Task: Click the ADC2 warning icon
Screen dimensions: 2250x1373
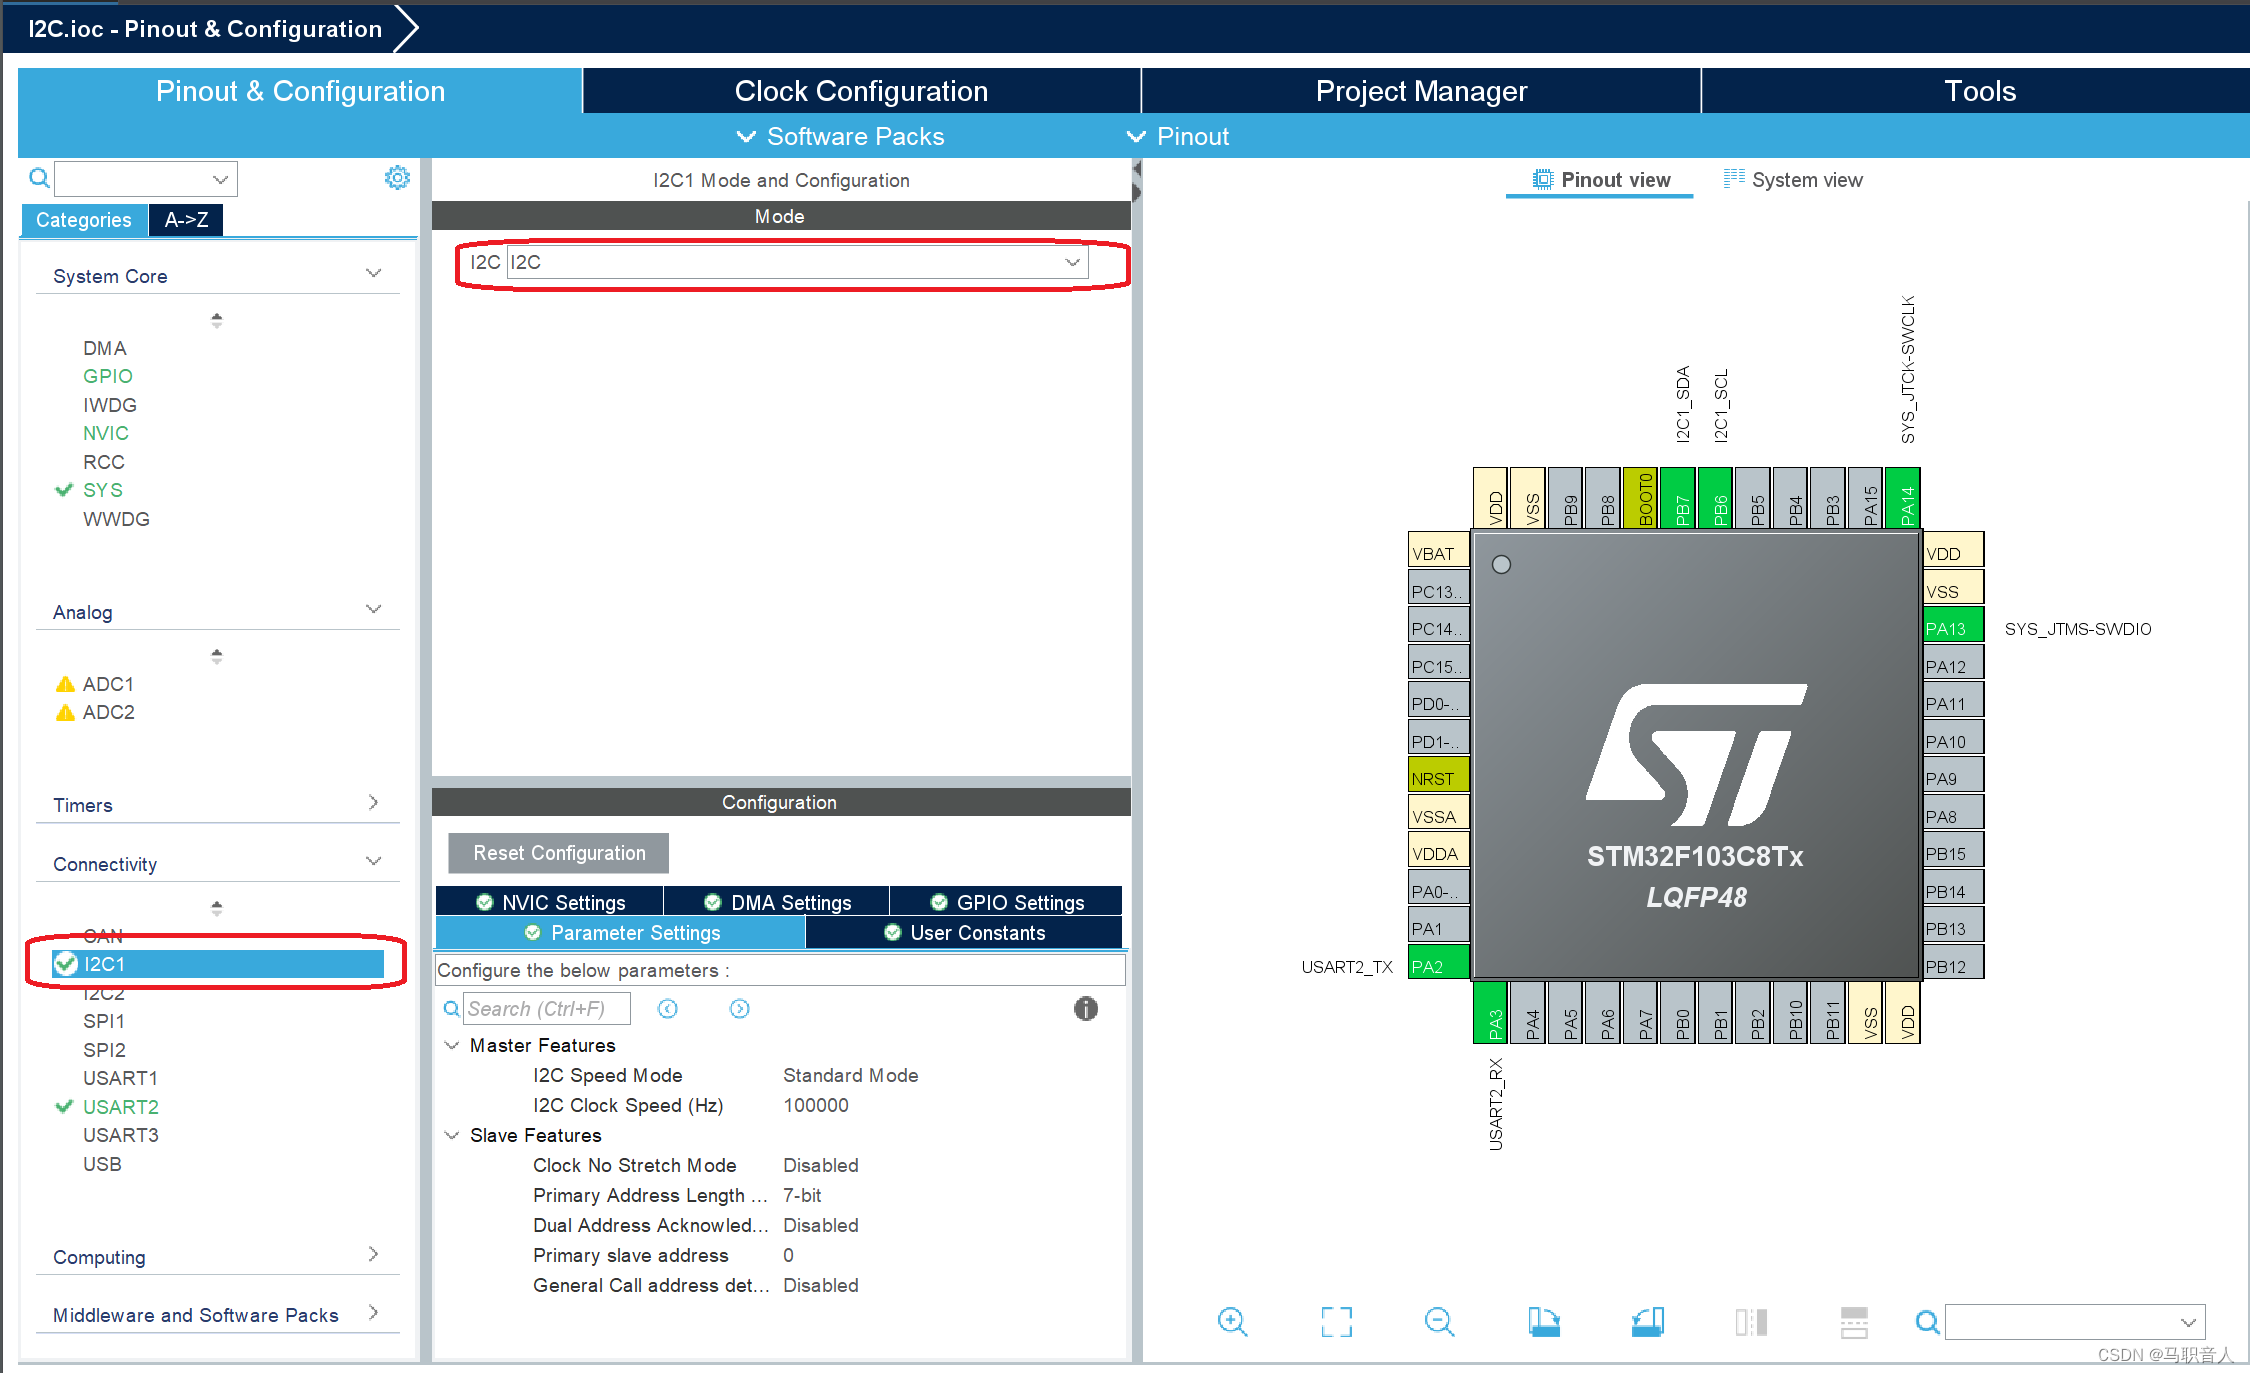Action: 65,712
